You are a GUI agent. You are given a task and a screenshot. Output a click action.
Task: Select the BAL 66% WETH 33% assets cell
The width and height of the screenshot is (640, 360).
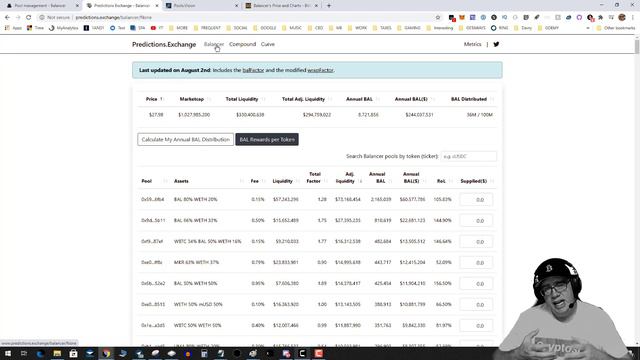(196, 220)
